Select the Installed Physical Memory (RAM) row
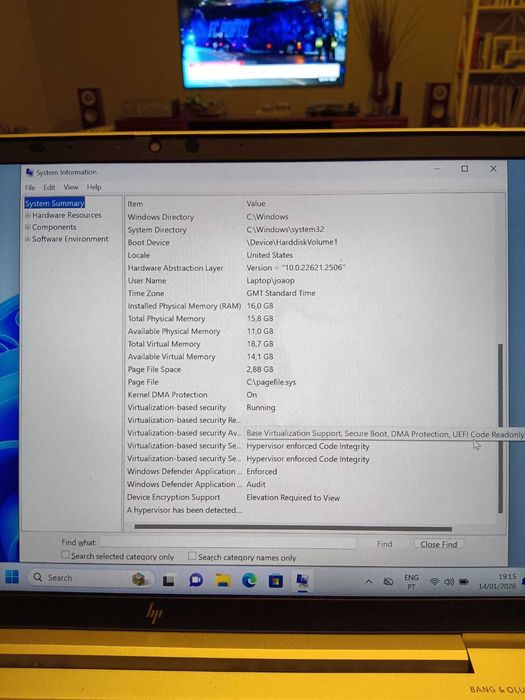The image size is (525, 700). click(312, 306)
